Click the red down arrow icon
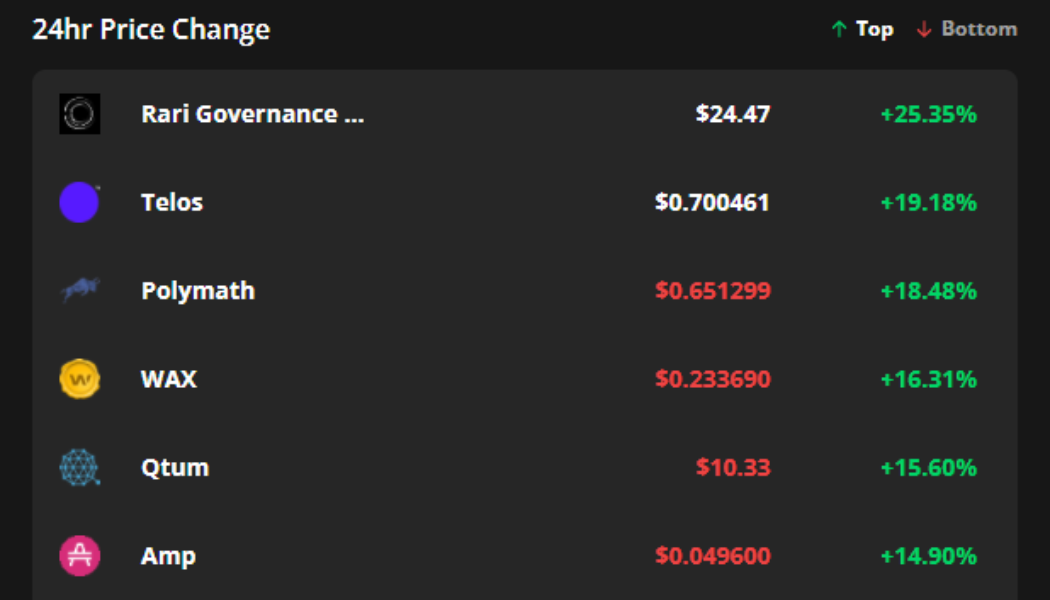 click(x=923, y=29)
